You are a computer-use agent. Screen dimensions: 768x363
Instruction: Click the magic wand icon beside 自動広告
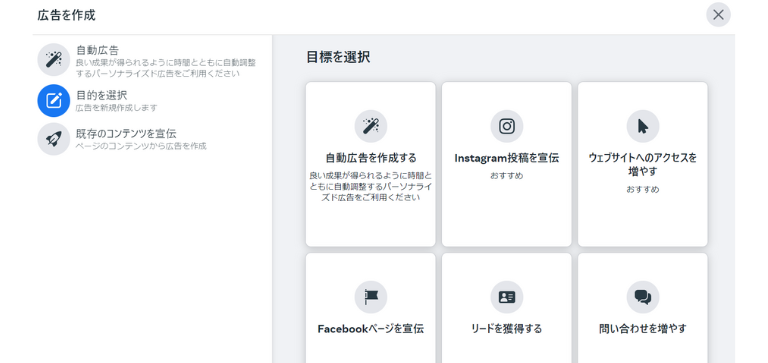click(x=53, y=59)
